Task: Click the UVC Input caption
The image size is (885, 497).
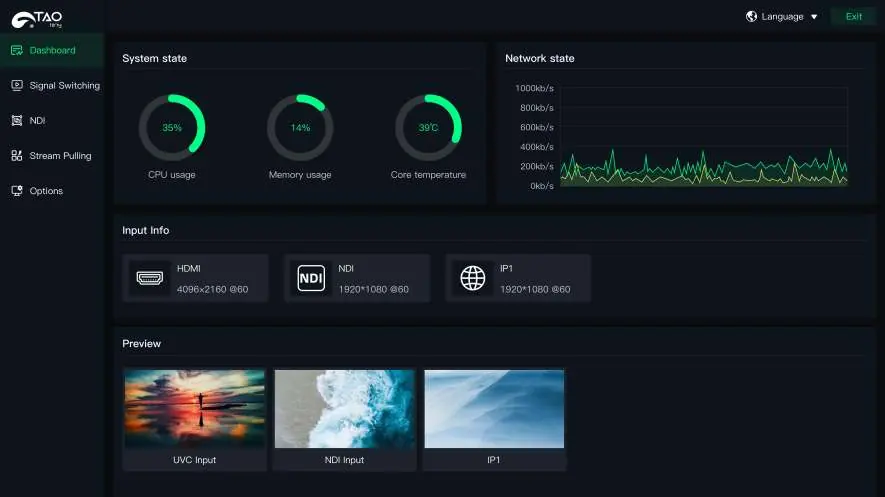Action: 195,460
